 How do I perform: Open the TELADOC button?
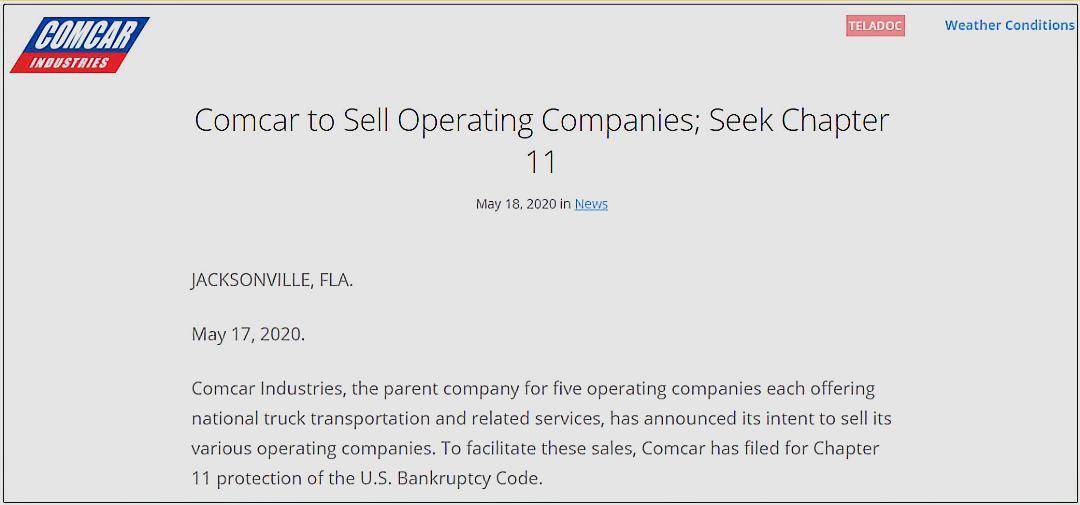click(875, 26)
